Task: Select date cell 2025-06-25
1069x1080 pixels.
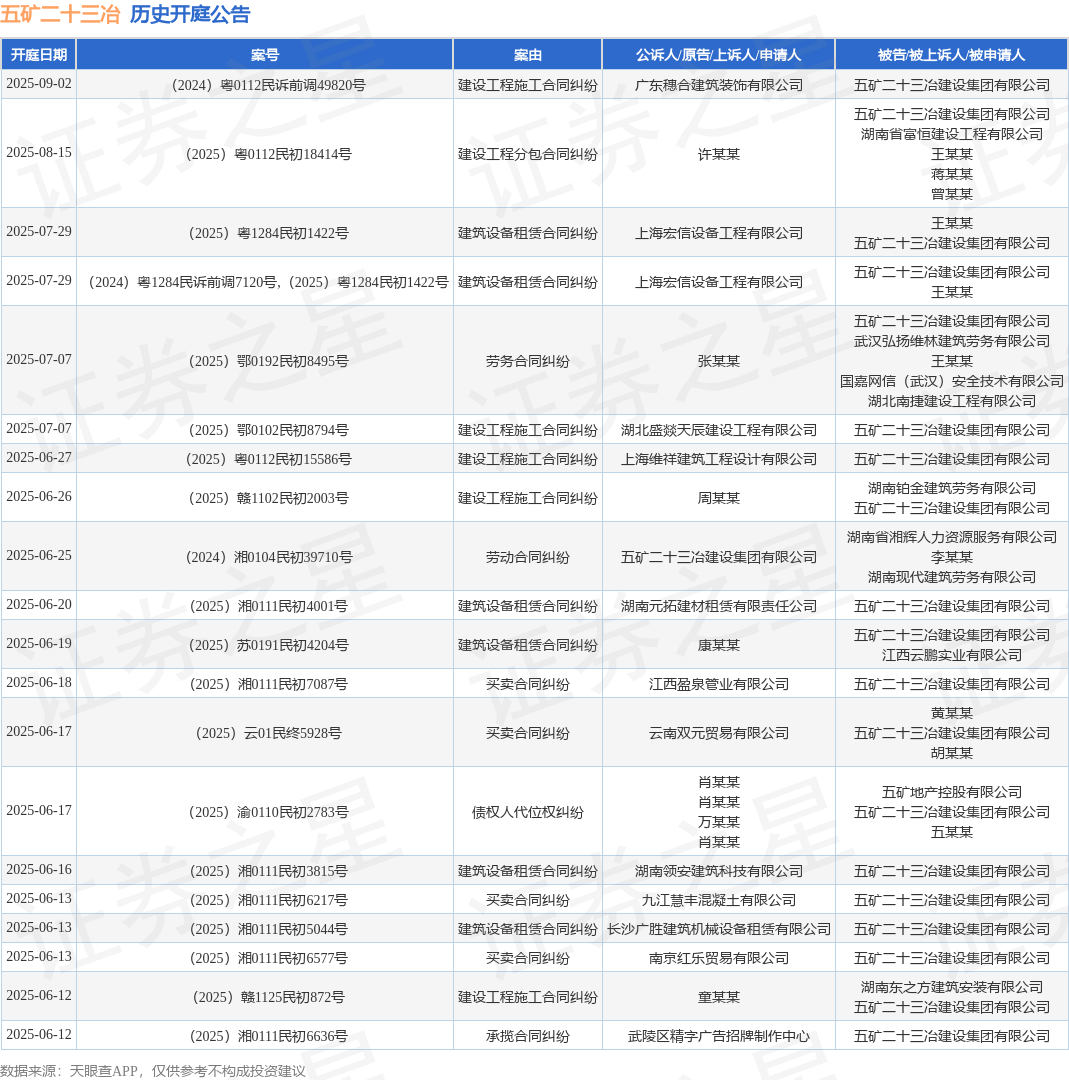Action: click(39, 555)
